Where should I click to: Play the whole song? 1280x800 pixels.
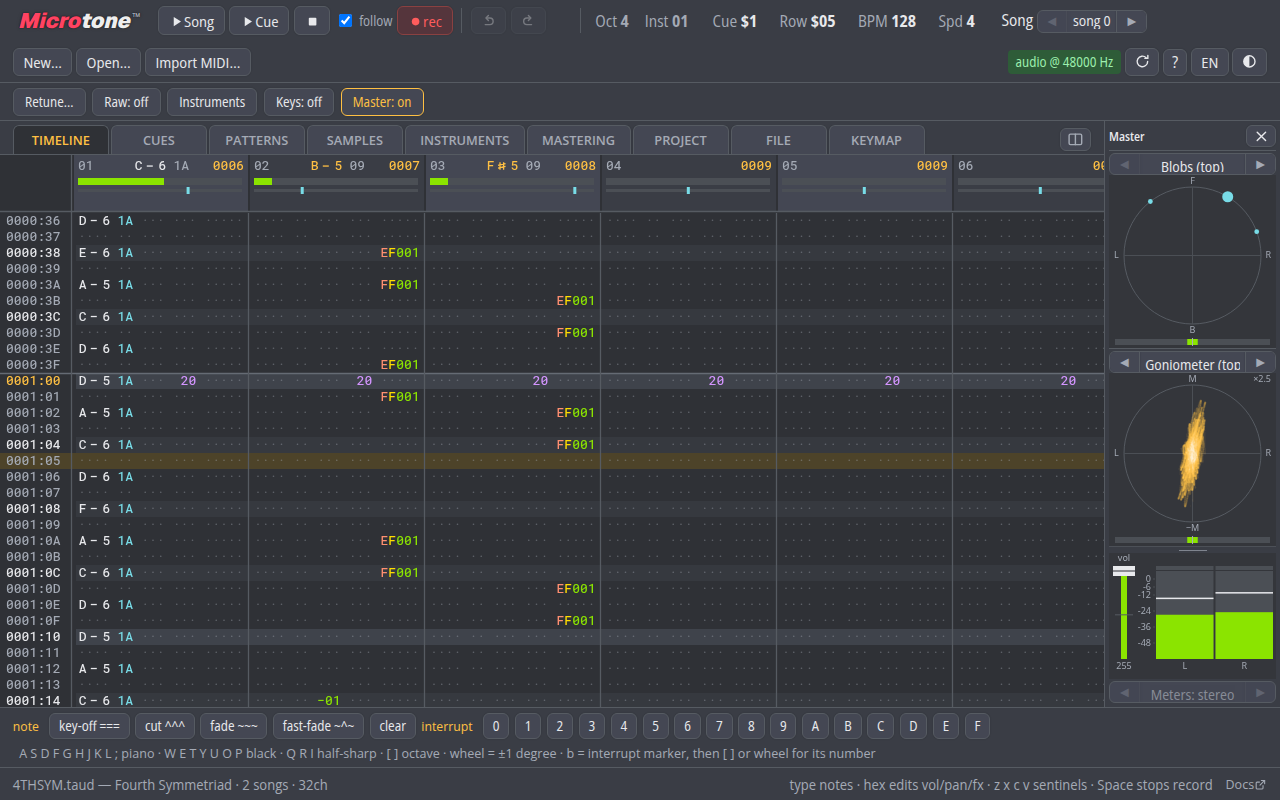[x=191, y=21]
